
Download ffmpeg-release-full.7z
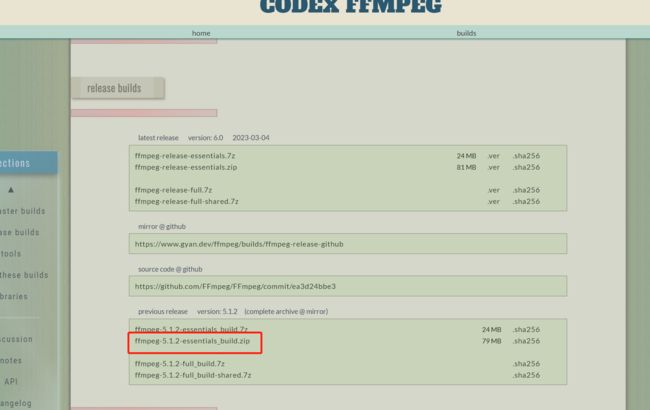click(173, 190)
